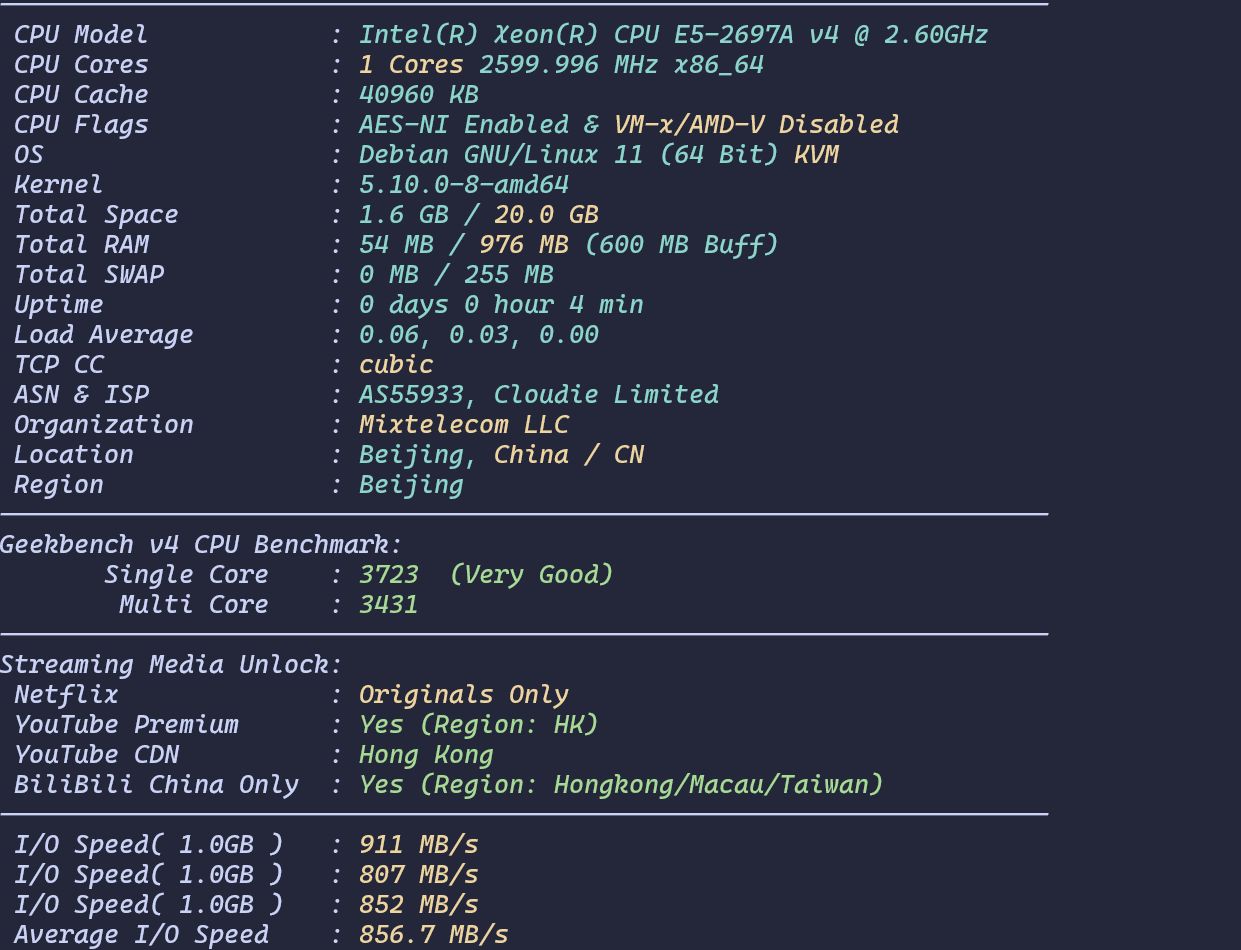Select YouTube CDN value 'Hong Kong'
1241x950 pixels.
coord(426,755)
